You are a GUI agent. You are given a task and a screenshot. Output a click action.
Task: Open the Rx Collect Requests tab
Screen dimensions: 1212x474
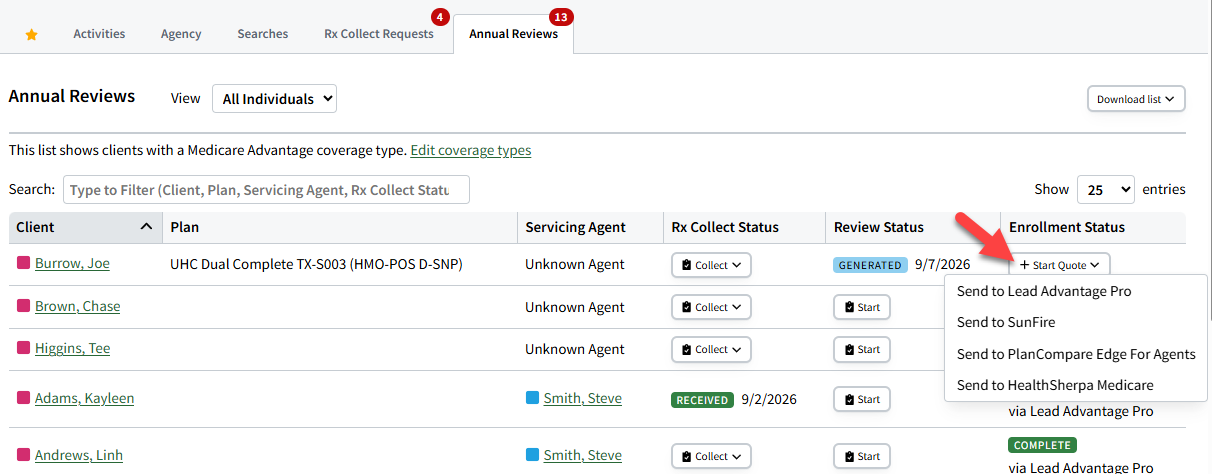click(379, 34)
